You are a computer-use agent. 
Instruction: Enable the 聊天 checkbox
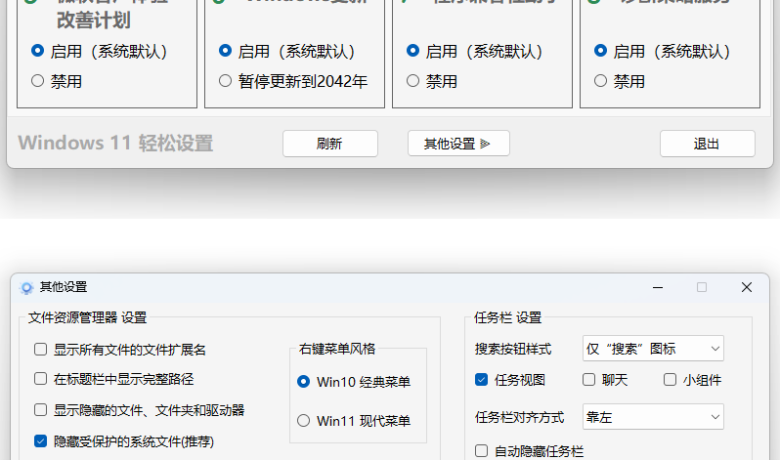click(x=588, y=380)
